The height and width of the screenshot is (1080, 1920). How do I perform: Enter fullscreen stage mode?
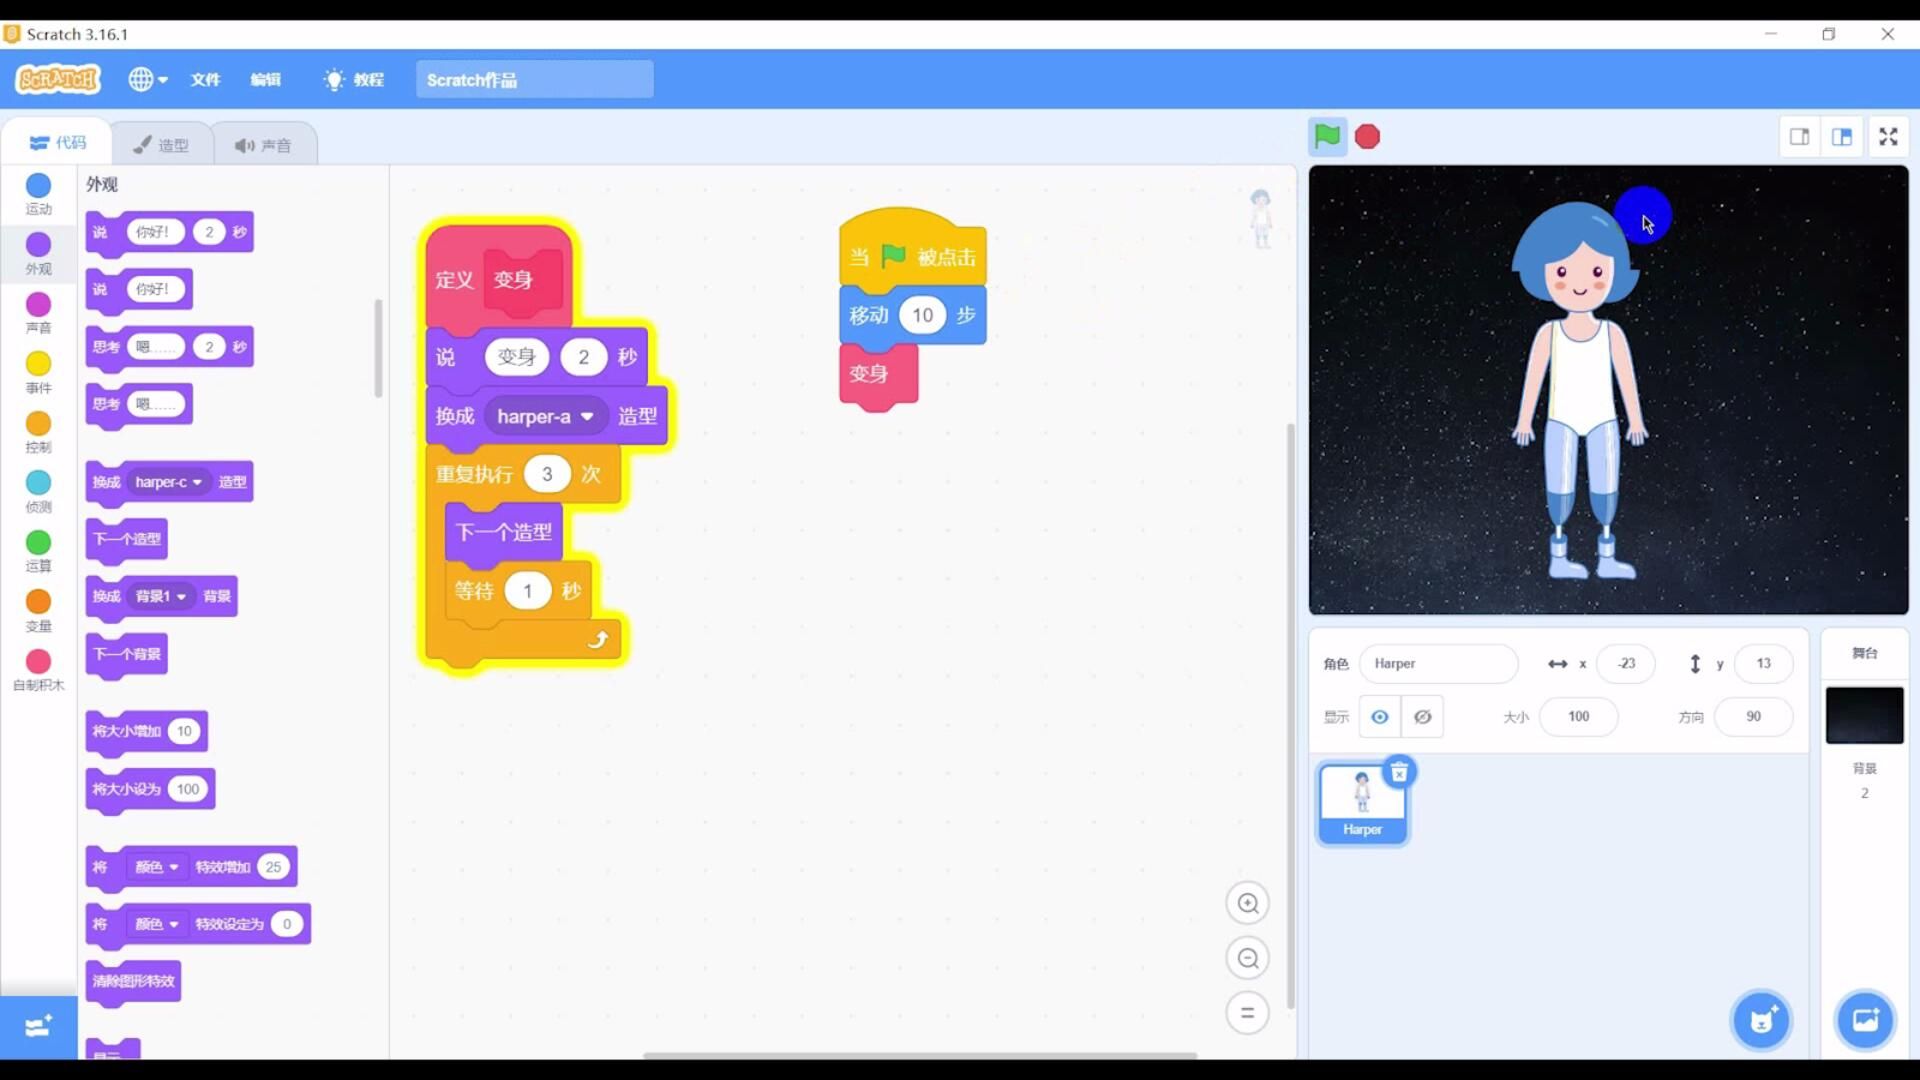(1889, 136)
